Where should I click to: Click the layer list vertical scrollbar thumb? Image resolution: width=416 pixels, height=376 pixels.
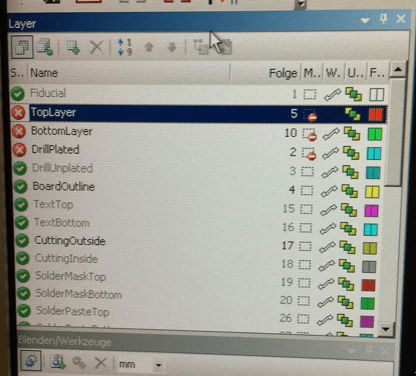(x=396, y=132)
